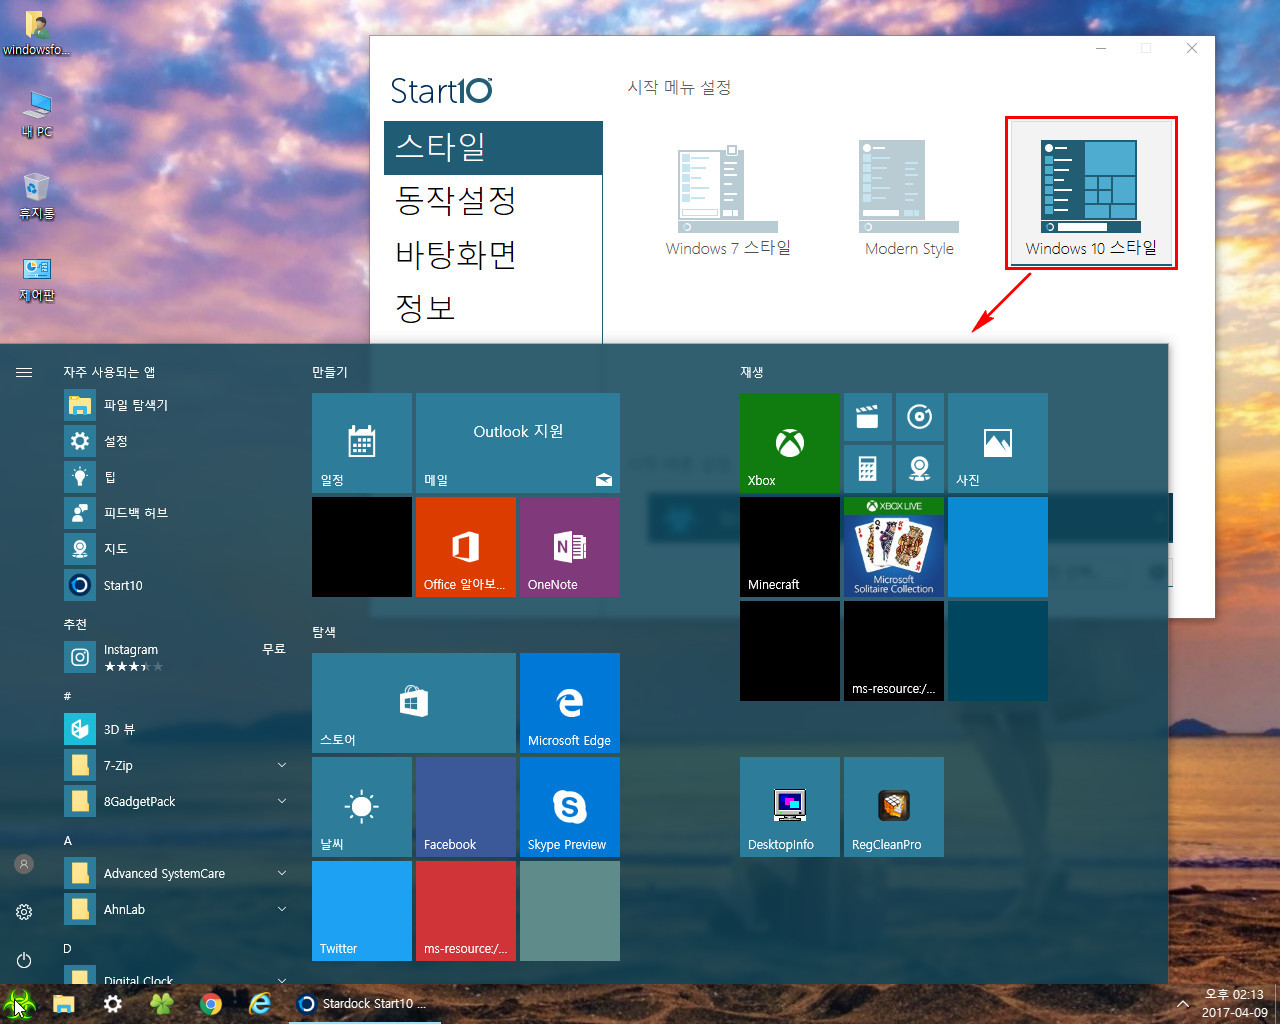Launch the Microsoft Edge tile
This screenshot has width=1280, height=1024.
569,702
